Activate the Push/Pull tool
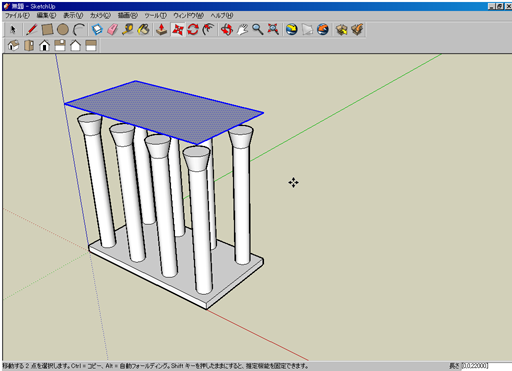The width and height of the screenshot is (512, 371). pos(162,30)
